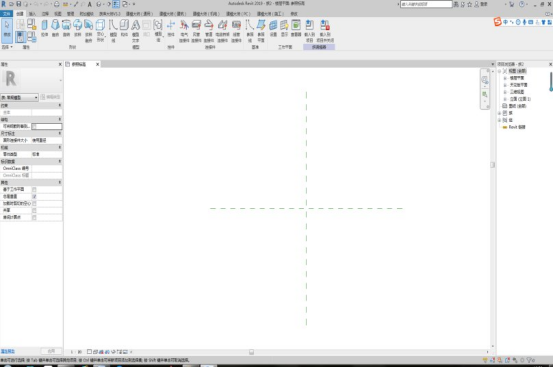Viewport: 554px width, 368px height.
Task: Expand Floor Plans (楼层平面) in project browser
Action: 505,78
